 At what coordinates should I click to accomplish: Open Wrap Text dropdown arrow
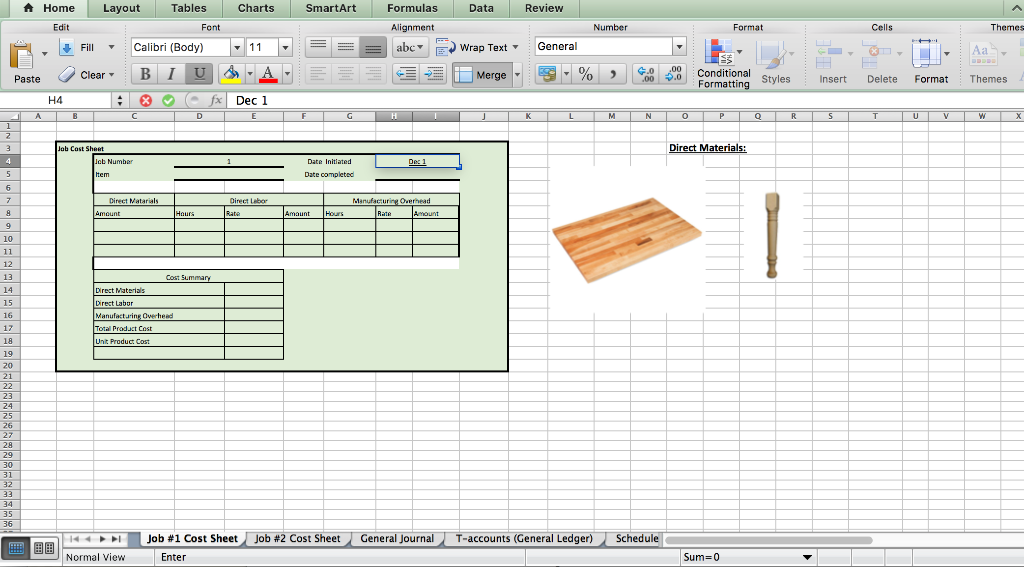point(515,47)
